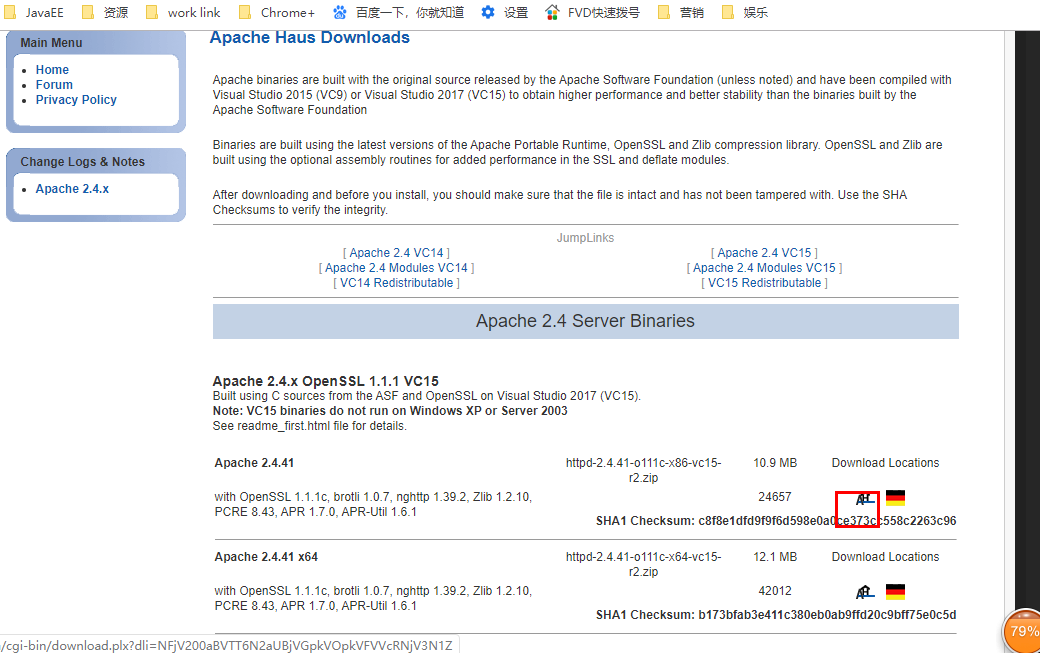Viewport: 1040px width, 653px height.
Task: Open the work link bookmark folder
Action: click(183, 13)
